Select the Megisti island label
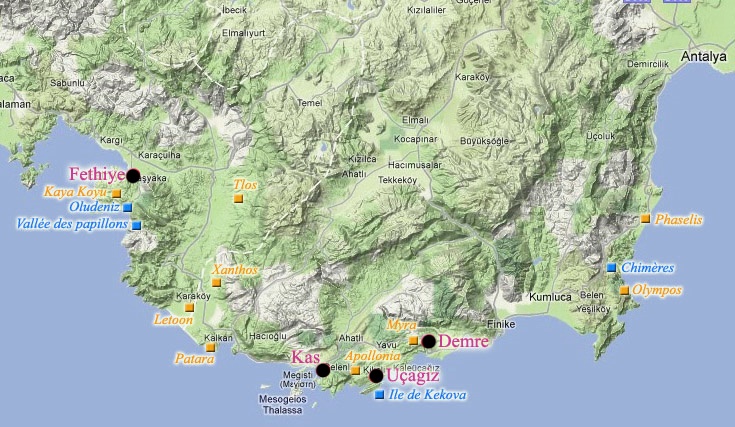This screenshot has width=735, height=427. [x=298, y=380]
